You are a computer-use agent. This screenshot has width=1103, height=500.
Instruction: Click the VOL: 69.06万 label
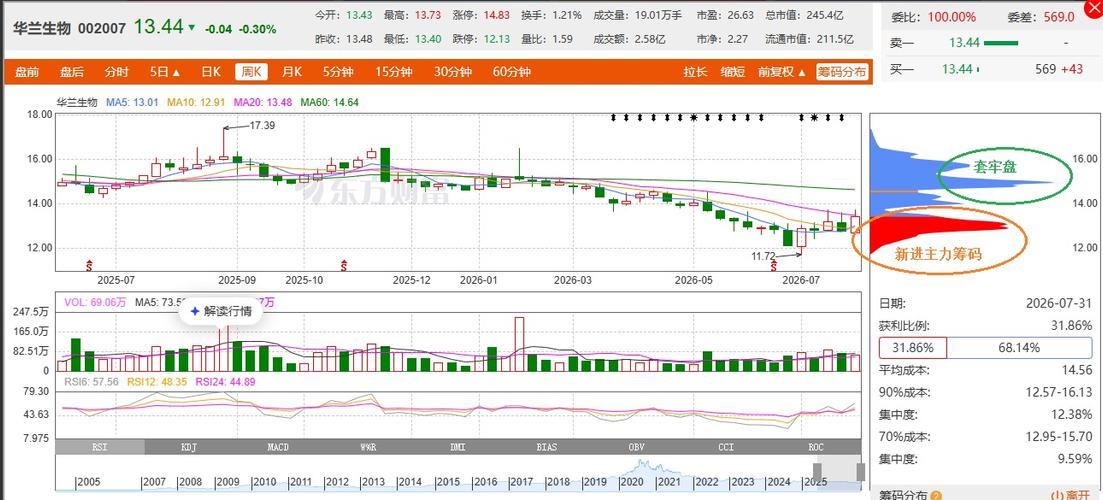[x=95, y=302]
